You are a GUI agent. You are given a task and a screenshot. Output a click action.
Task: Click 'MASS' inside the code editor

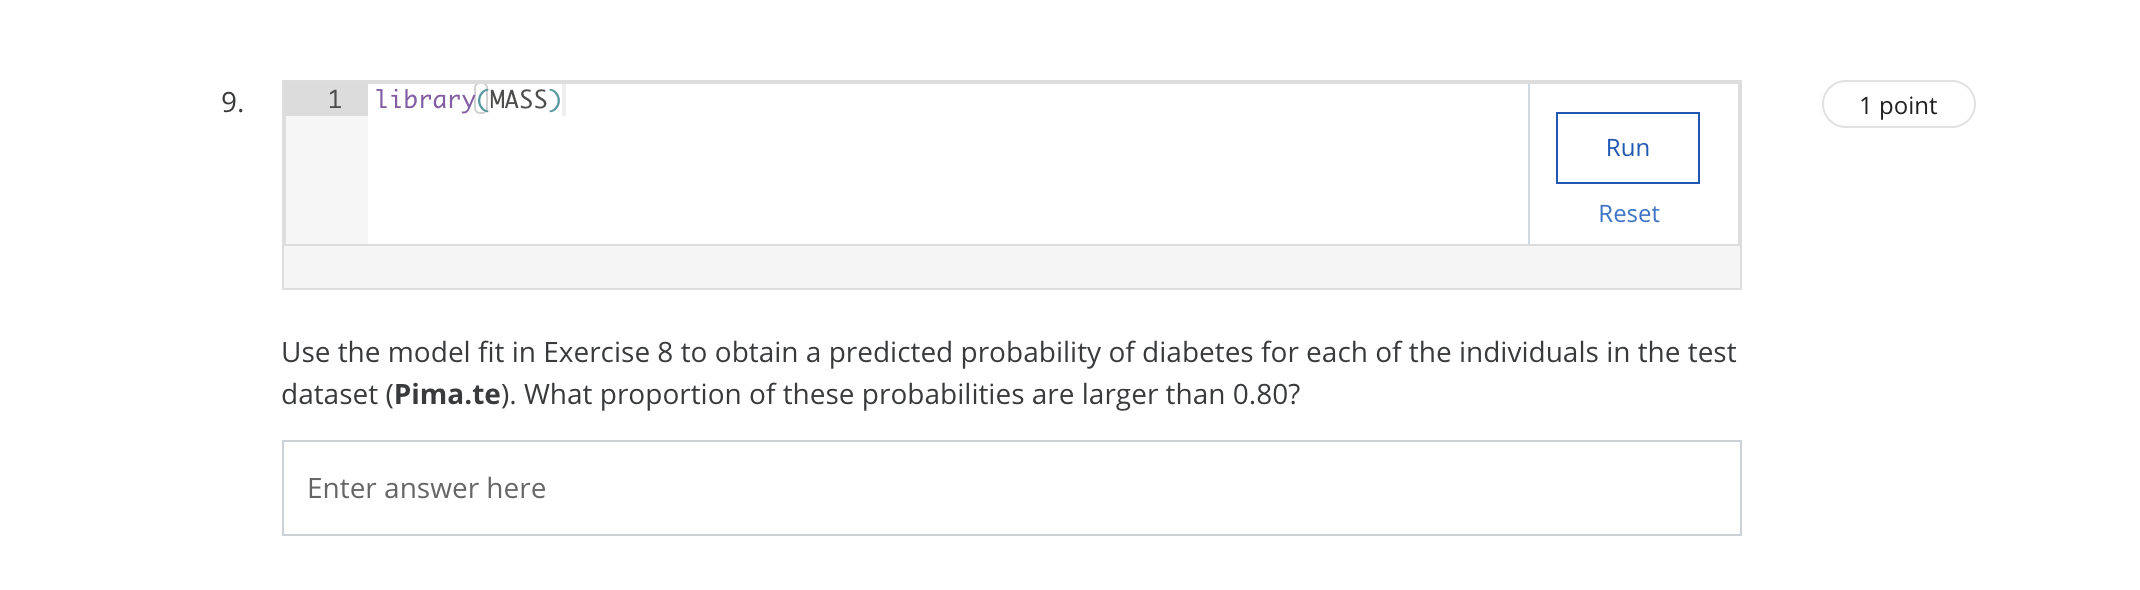(x=518, y=100)
